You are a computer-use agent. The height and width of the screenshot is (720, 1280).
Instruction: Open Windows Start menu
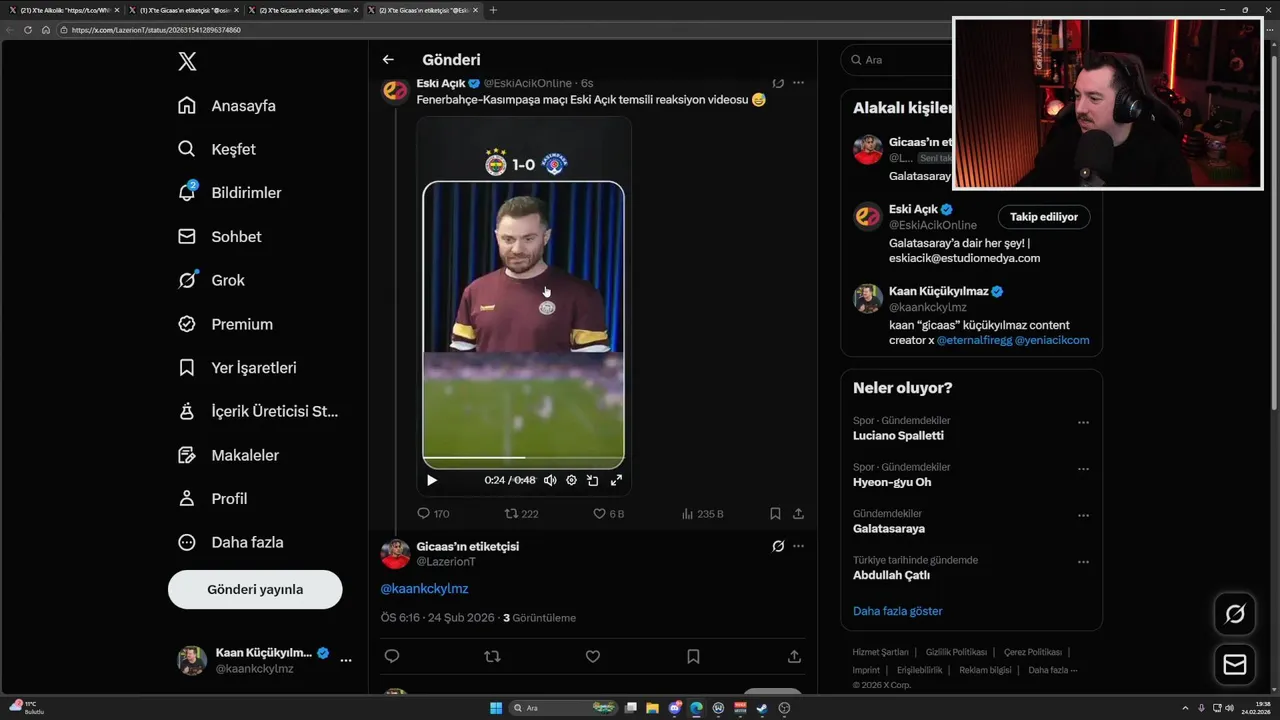click(x=496, y=708)
